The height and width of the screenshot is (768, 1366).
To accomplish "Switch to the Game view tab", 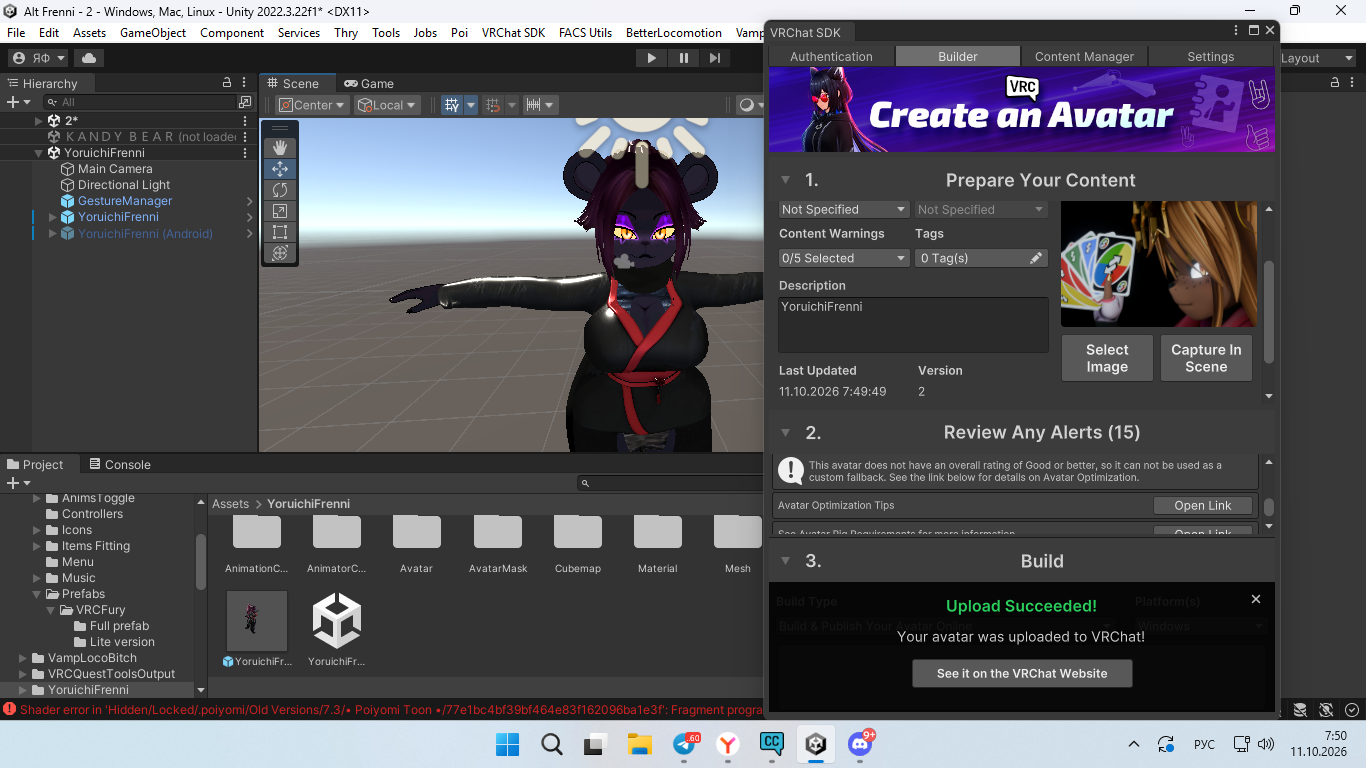I will pos(368,83).
